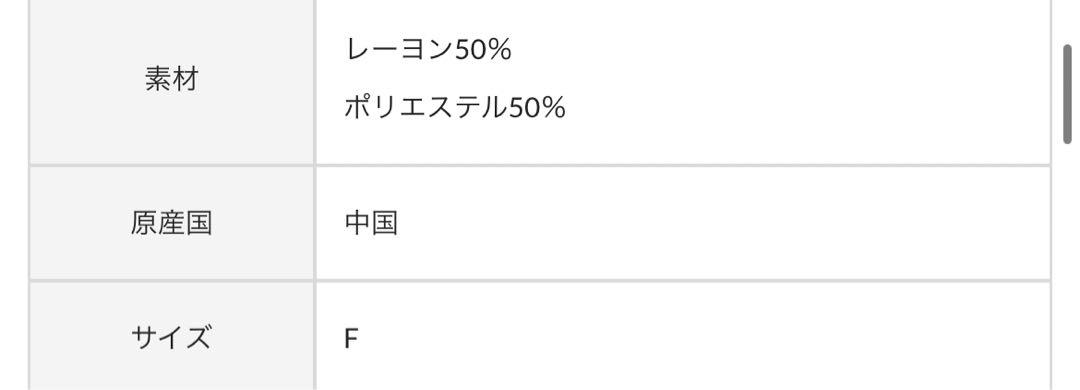Click the 原産国 label cell
Screen dimensions: 1080x390
172,223
